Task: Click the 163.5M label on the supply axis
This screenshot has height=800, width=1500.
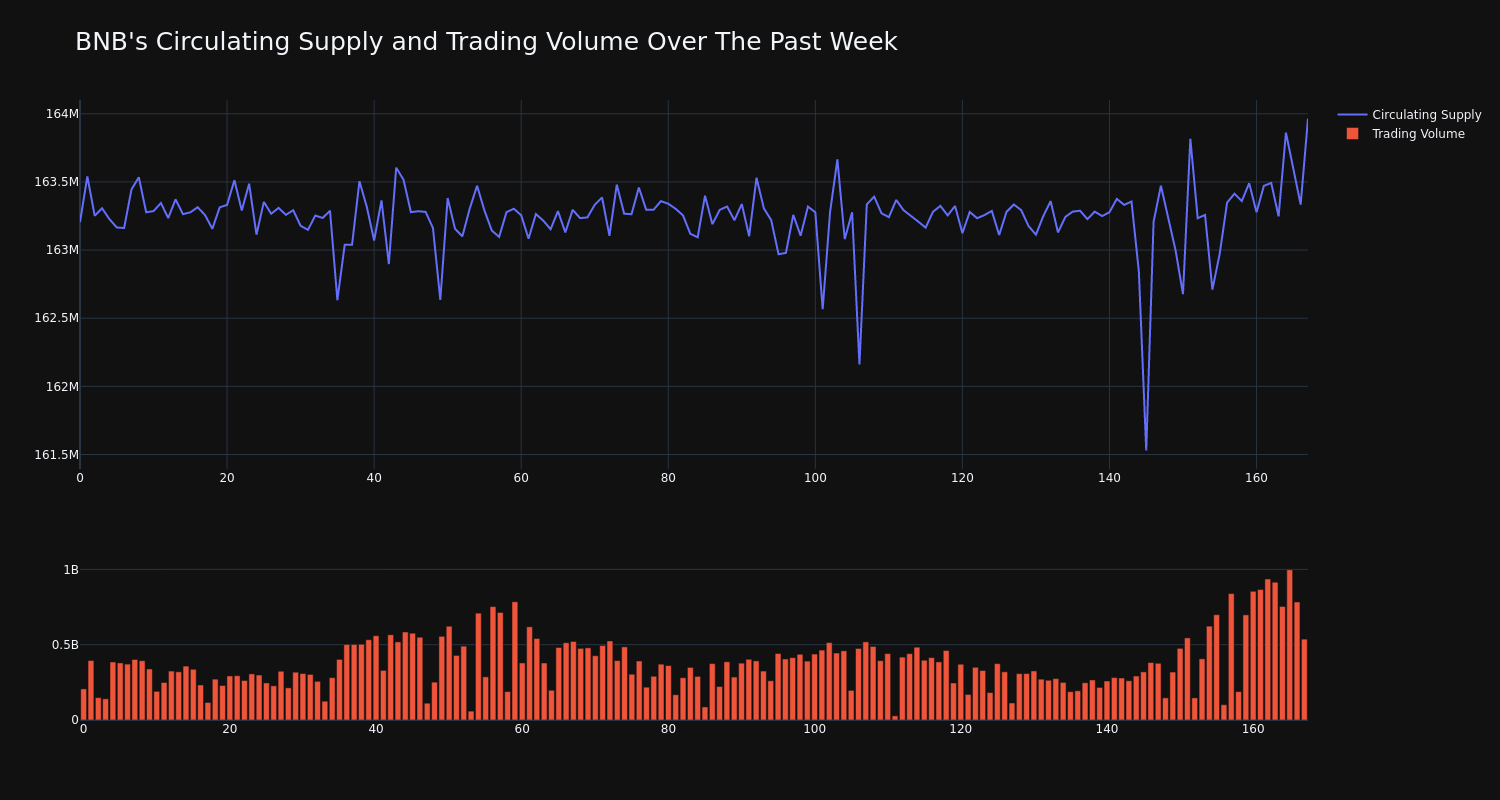Action: 56,182
